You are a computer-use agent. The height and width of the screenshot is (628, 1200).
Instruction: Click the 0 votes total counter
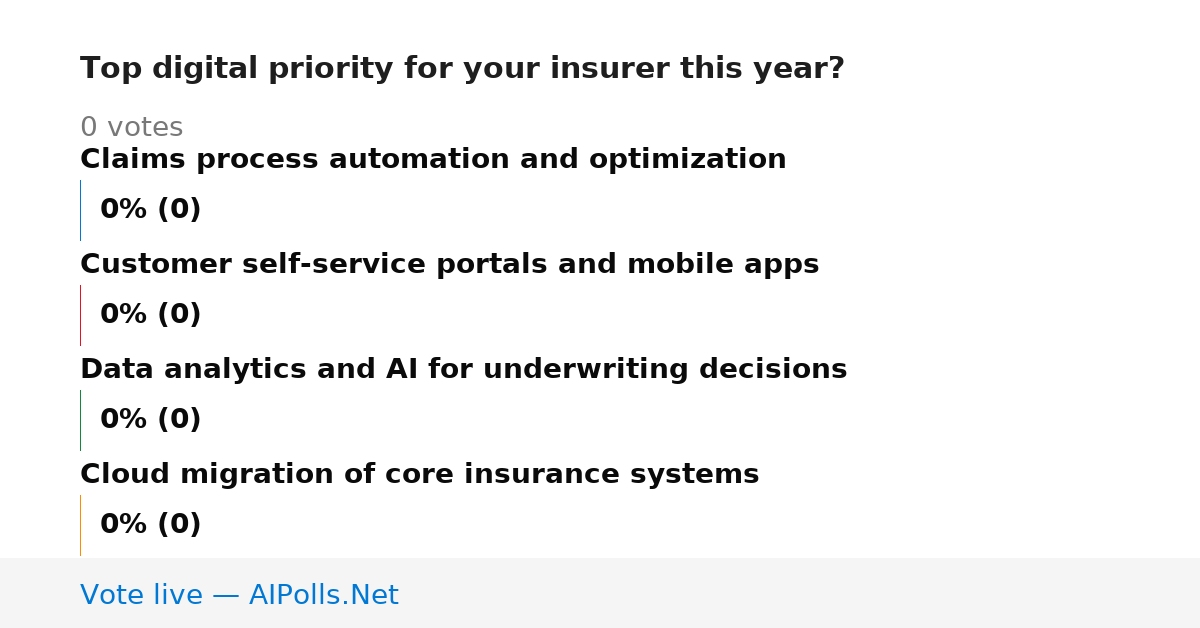131,128
